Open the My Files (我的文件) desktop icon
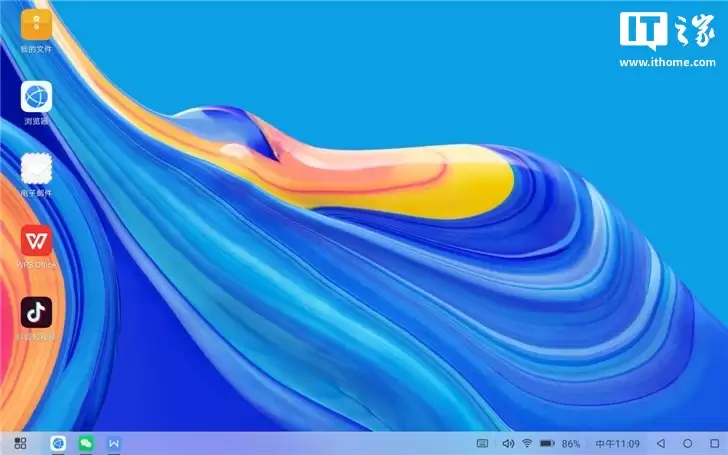Viewport: 728px width, 455px height. point(36,24)
